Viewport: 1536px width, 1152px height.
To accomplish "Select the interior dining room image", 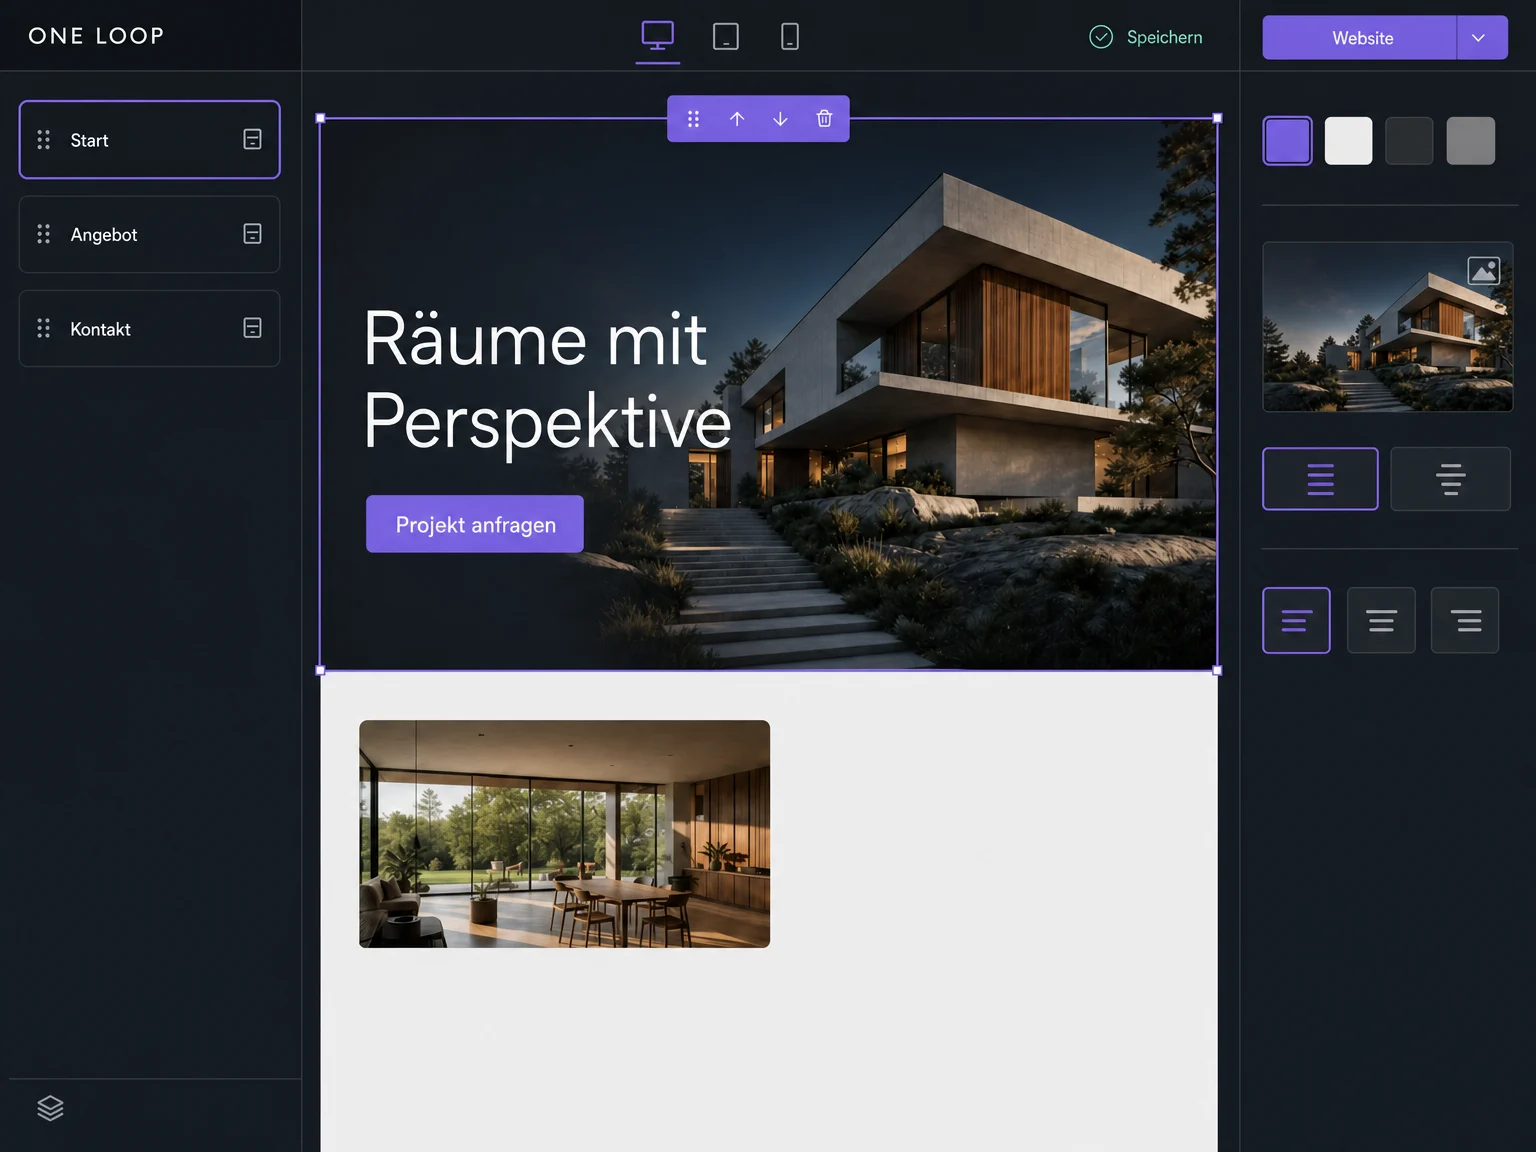I will (565, 834).
